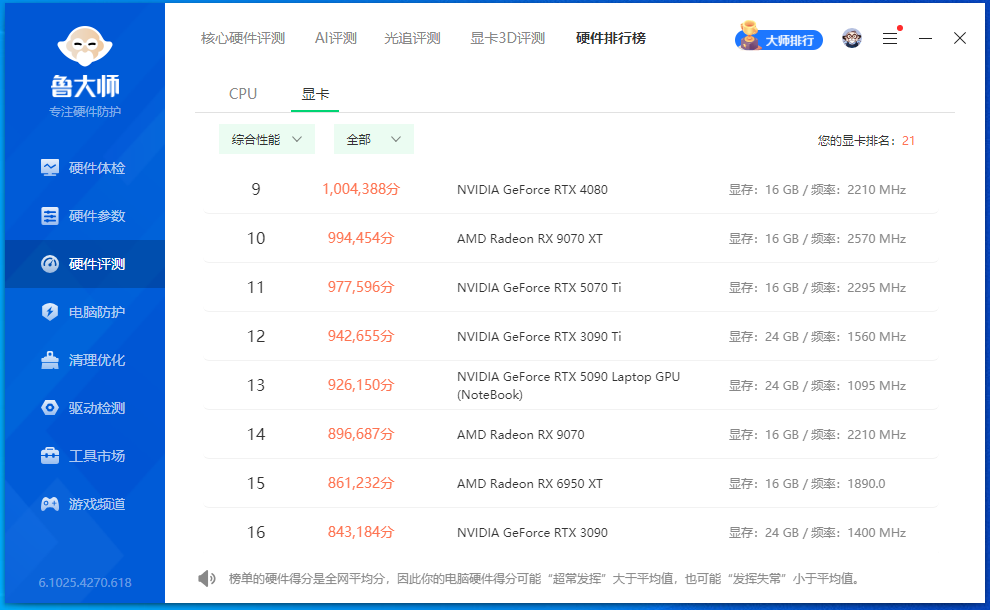Expand the 全部 filter dropdown
This screenshot has width=990, height=610.
[374, 140]
